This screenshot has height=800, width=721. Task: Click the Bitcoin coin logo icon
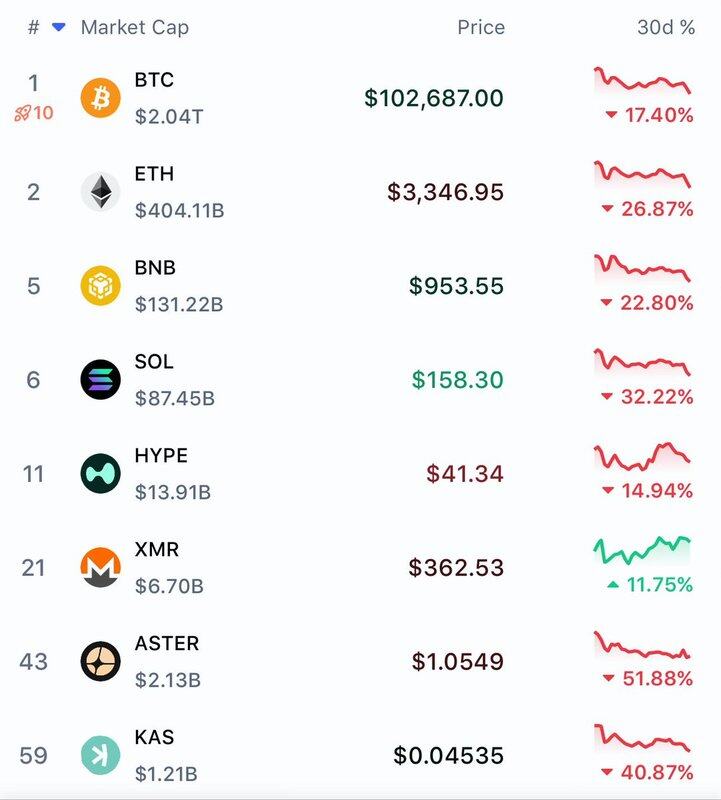100,98
